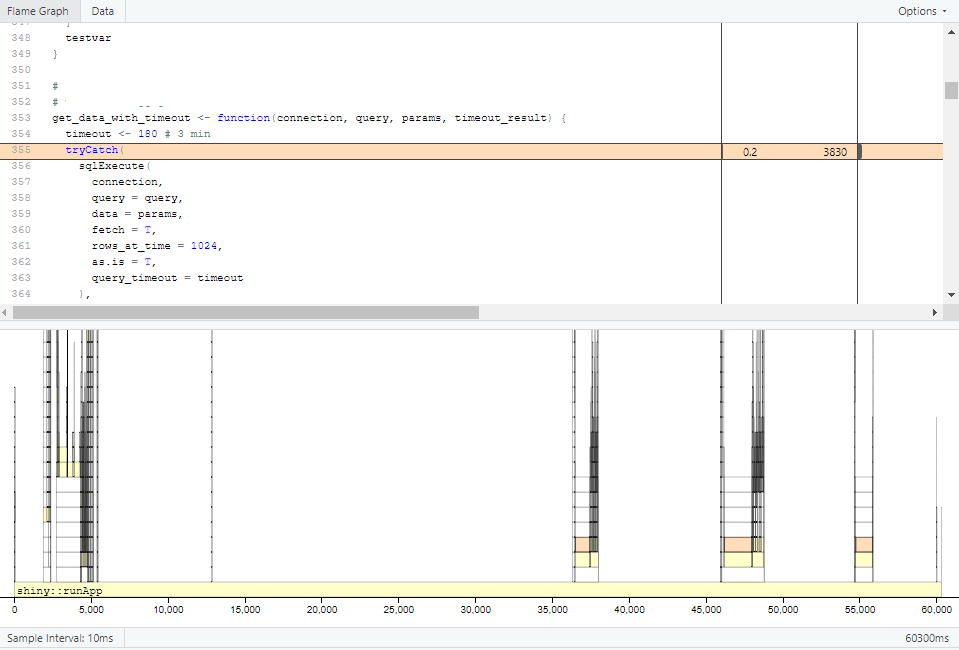The image size is (959, 650).
Task: Click the dark time bar on line 355
Action: [x=860, y=152]
